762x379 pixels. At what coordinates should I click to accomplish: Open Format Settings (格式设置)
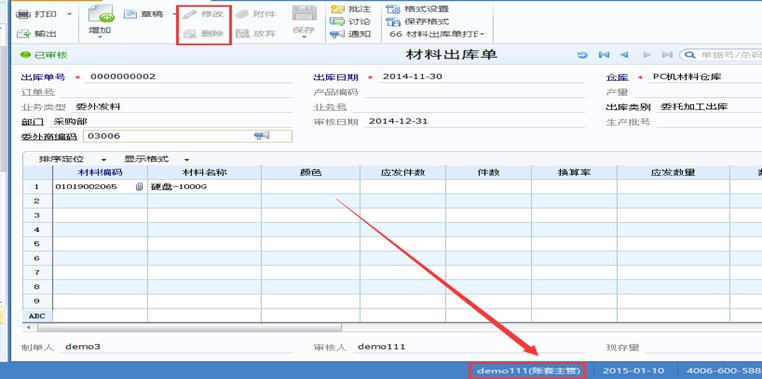click(x=418, y=9)
